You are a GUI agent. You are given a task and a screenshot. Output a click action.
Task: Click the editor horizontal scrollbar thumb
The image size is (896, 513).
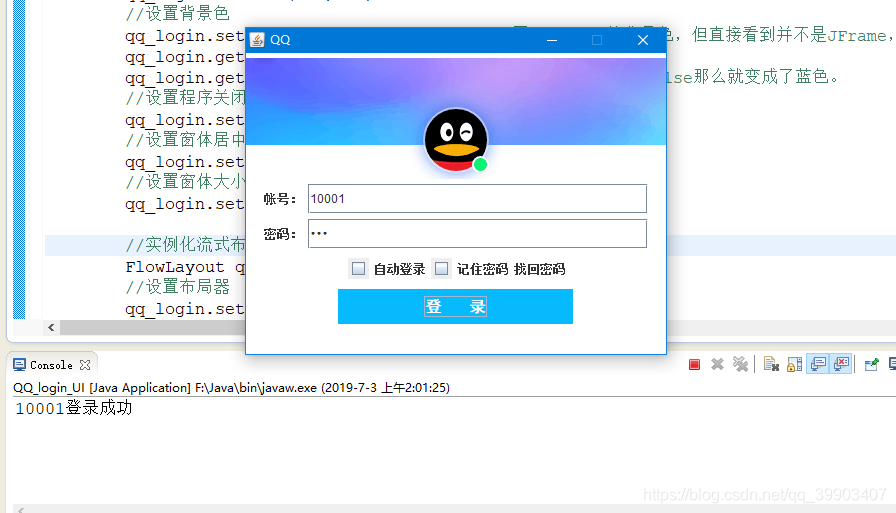(153, 327)
